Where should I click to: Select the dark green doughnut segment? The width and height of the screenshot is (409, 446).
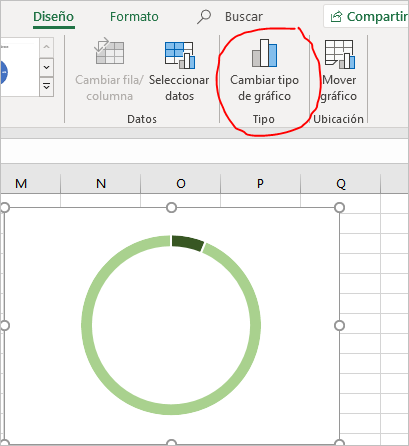click(x=187, y=243)
